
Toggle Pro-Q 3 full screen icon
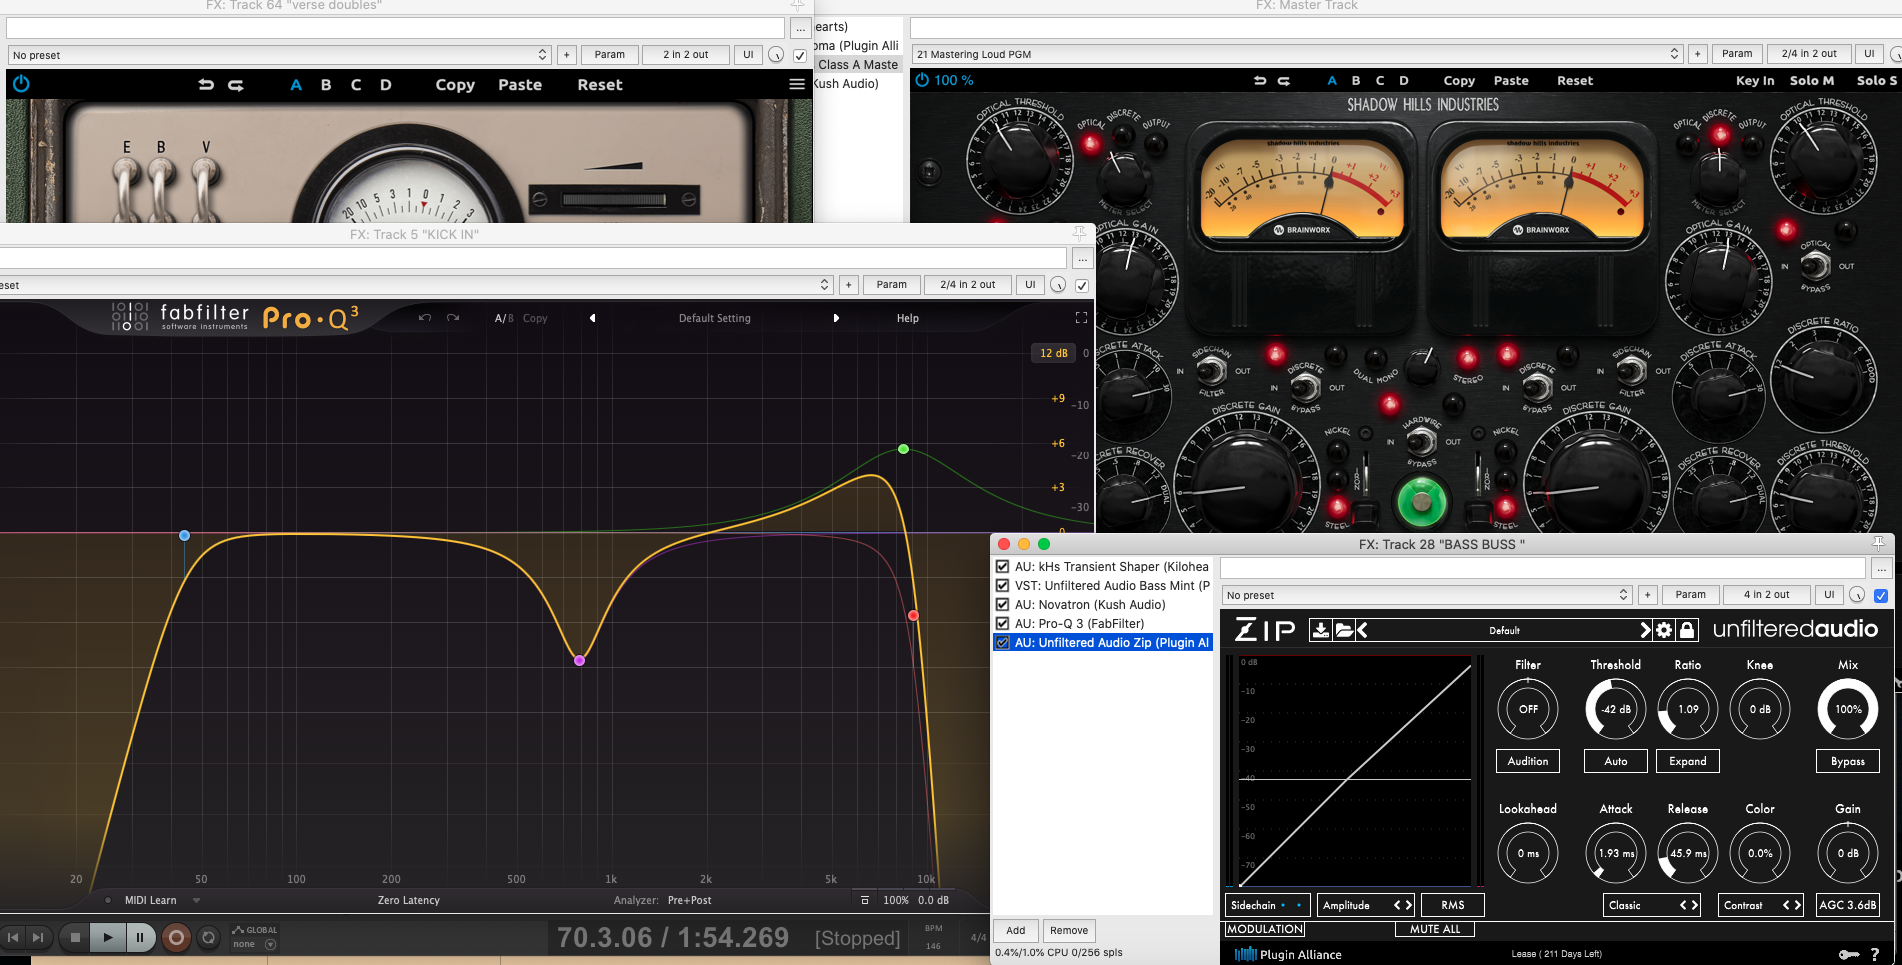pos(1081,318)
